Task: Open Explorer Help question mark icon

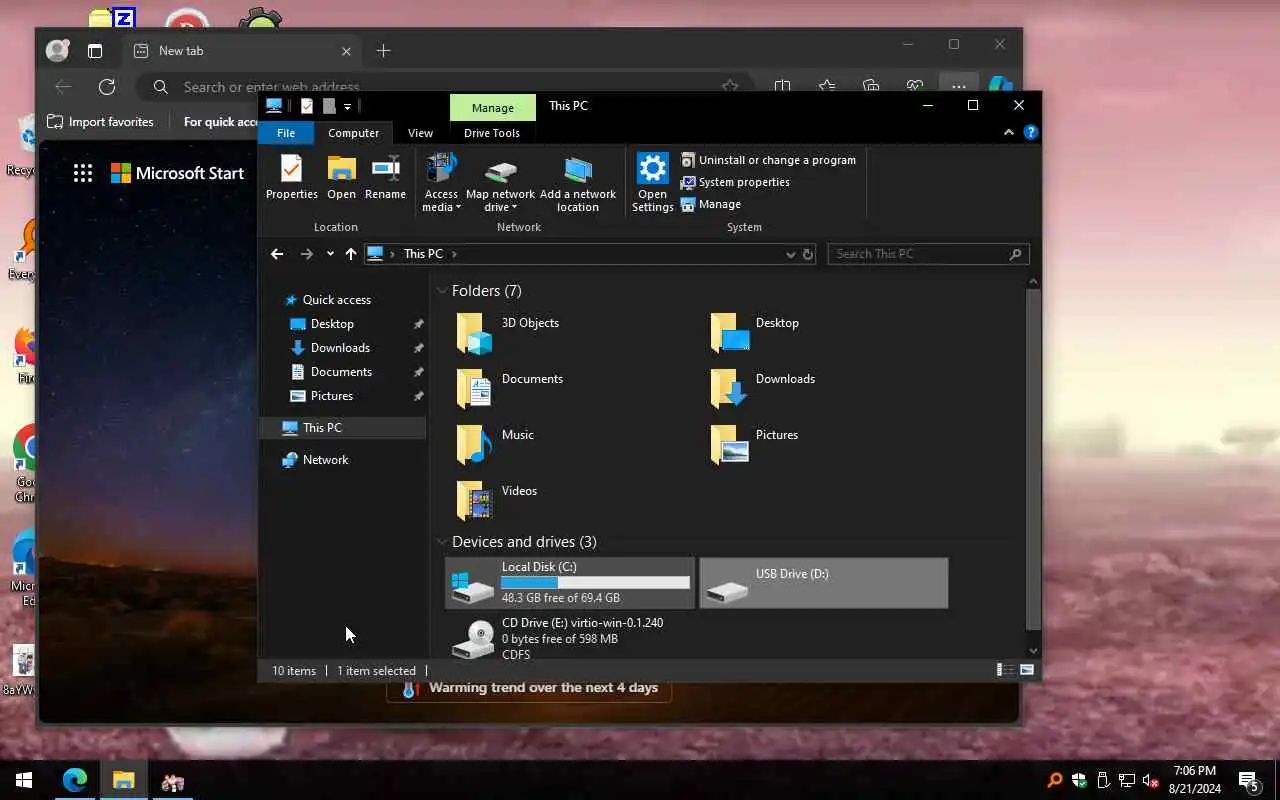Action: click(1030, 132)
